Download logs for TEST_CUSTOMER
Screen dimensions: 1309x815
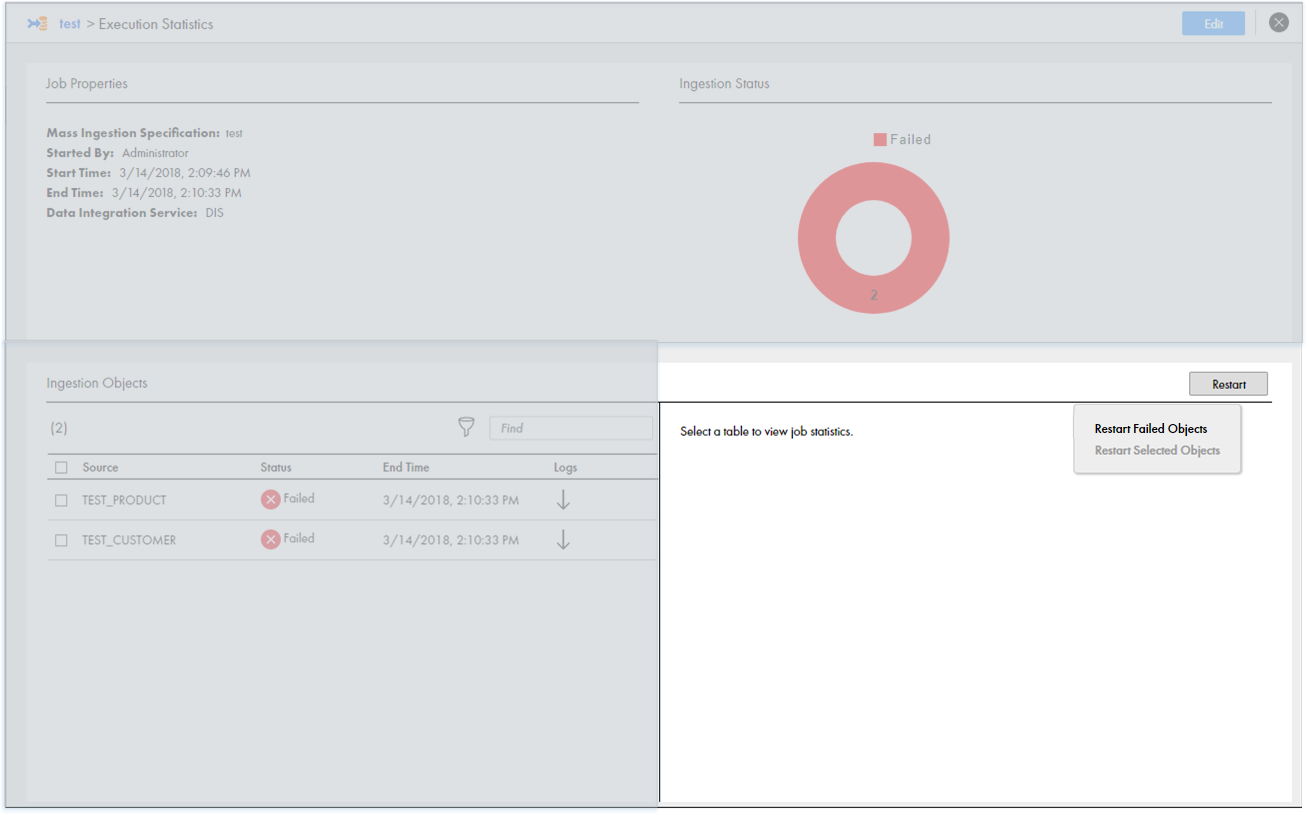563,539
